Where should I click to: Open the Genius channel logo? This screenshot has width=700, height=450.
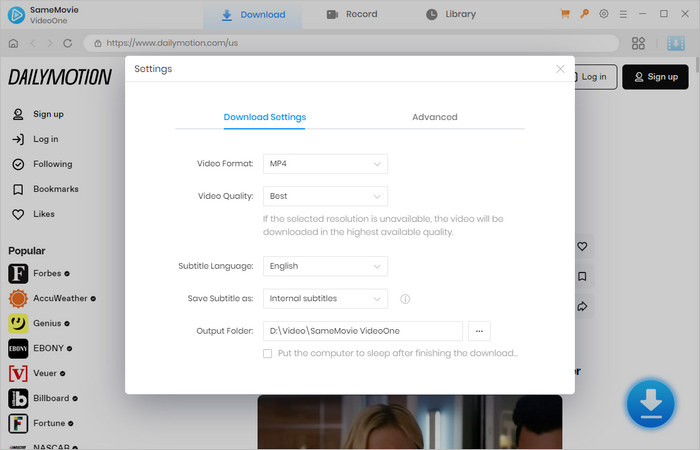tap(18, 324)
